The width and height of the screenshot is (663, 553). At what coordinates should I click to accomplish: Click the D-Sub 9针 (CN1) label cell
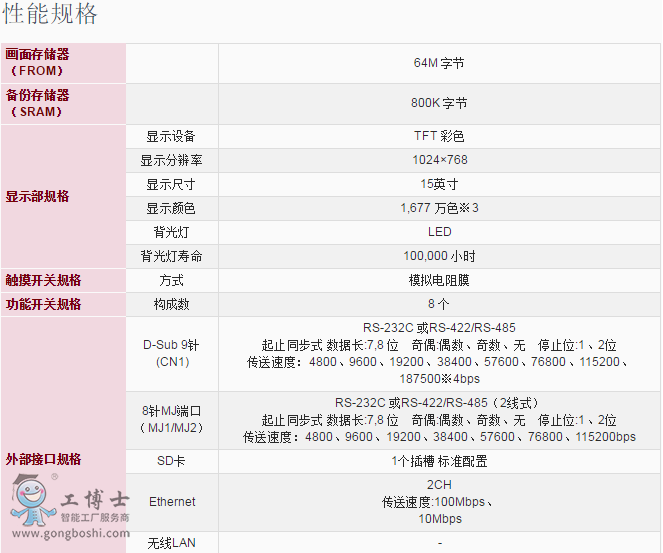171,353
